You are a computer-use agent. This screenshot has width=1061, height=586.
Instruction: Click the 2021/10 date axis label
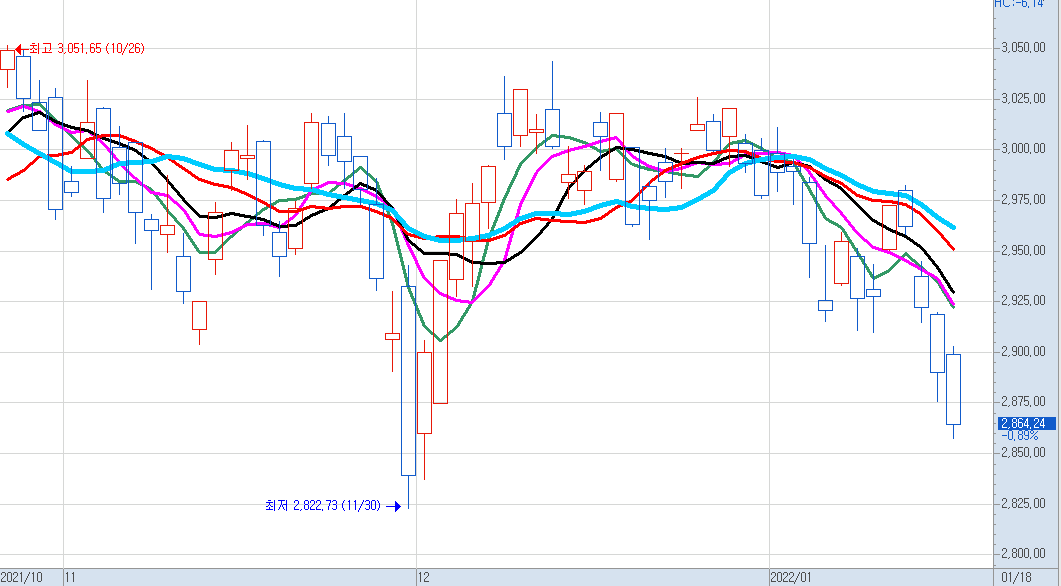coord(21,578)
